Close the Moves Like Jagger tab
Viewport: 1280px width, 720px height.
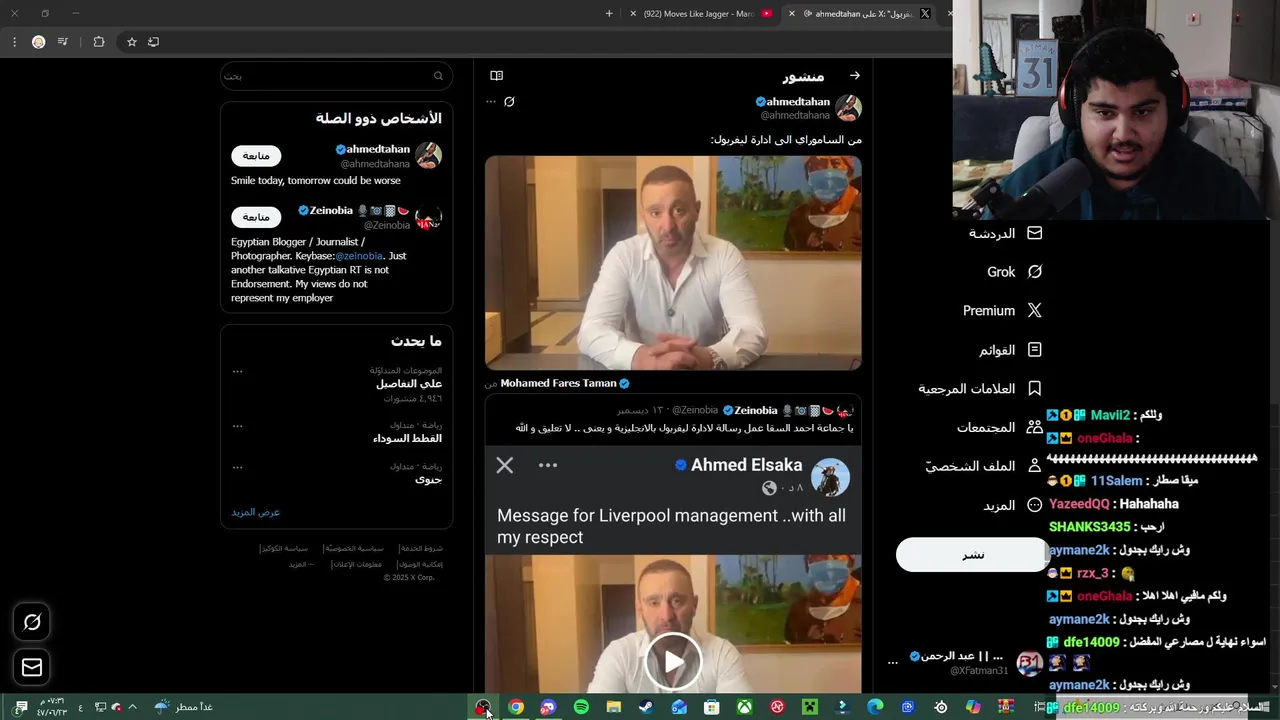tap(632, 13)
